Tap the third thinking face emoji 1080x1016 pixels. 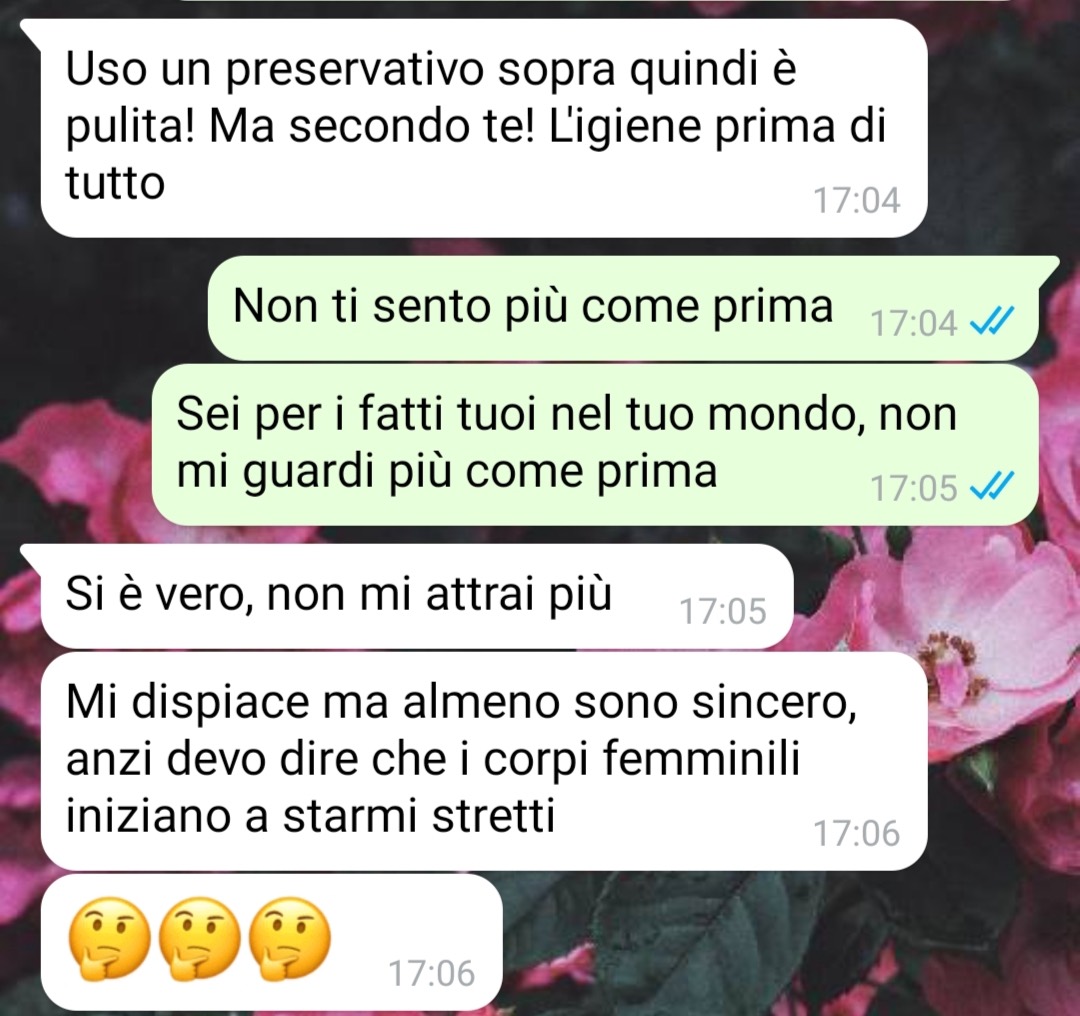[290, 939]
